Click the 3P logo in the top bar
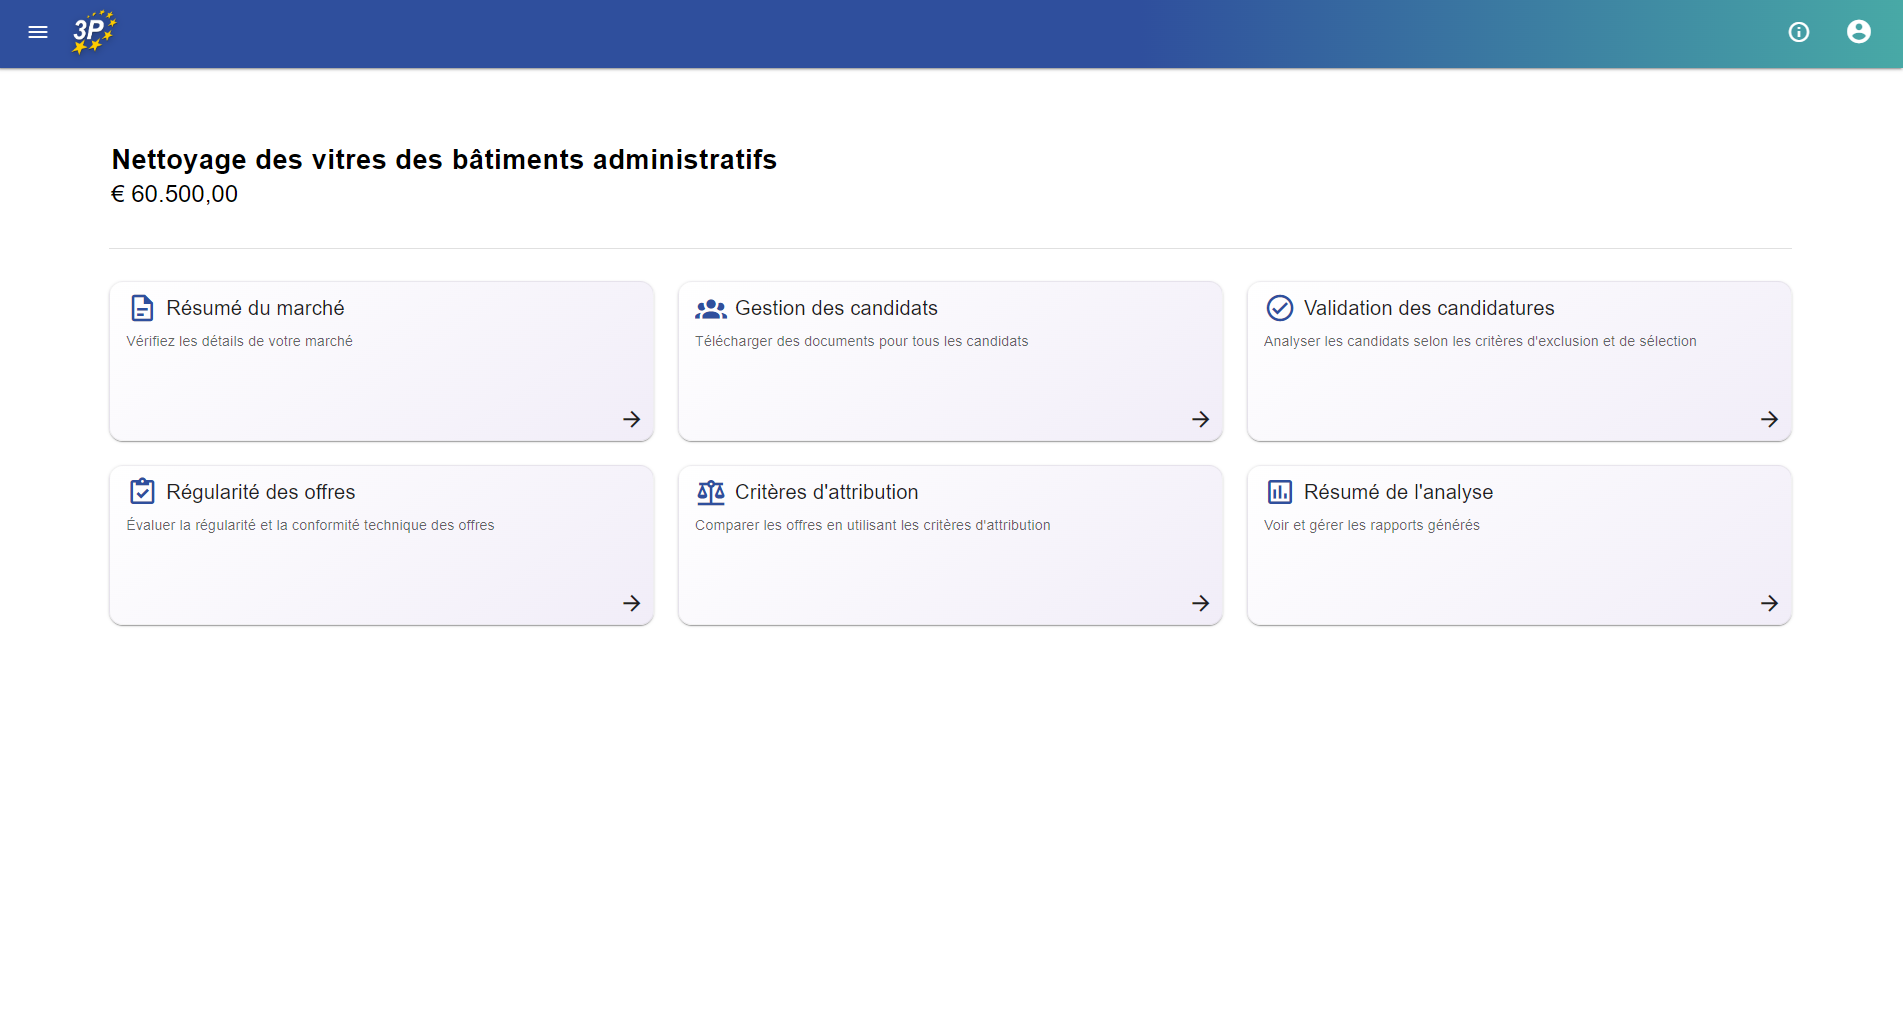The image size is (1903, 1023). 93,32
